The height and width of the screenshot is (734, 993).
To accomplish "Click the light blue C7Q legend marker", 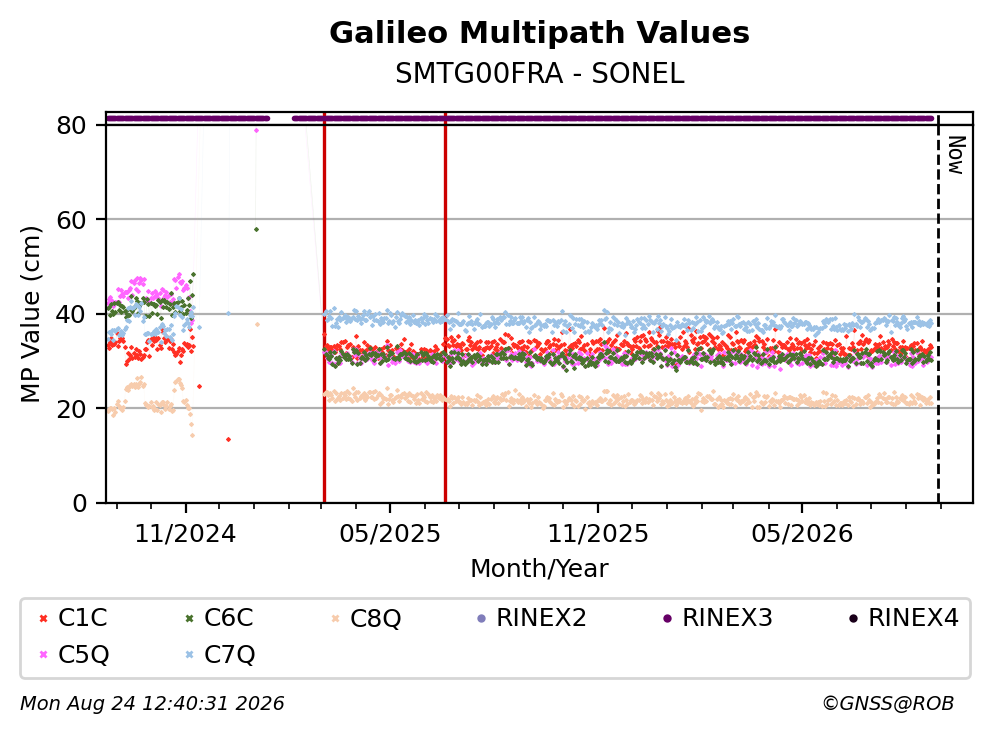I will [189, 655].
